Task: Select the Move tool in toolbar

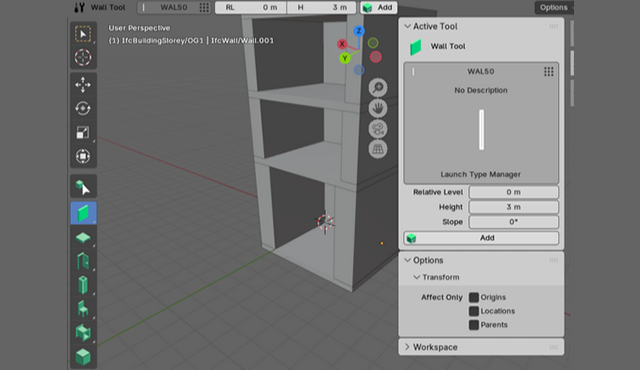Action: point(83,85)
